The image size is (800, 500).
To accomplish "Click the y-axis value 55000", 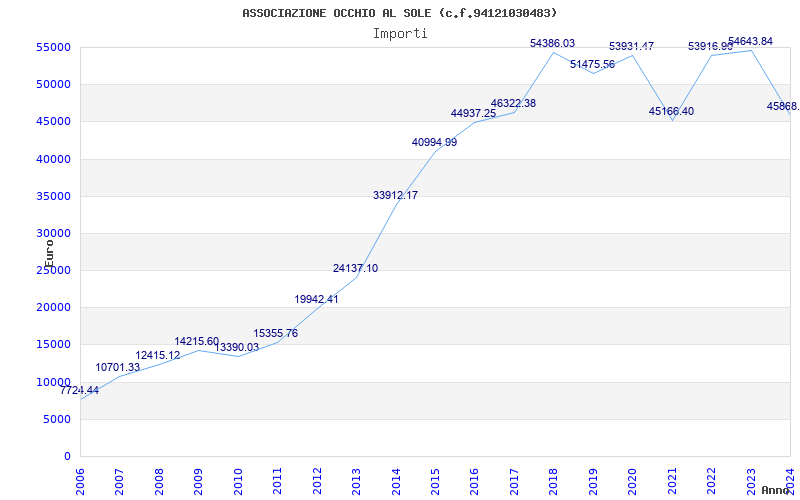I will click(x=53, y=47).
